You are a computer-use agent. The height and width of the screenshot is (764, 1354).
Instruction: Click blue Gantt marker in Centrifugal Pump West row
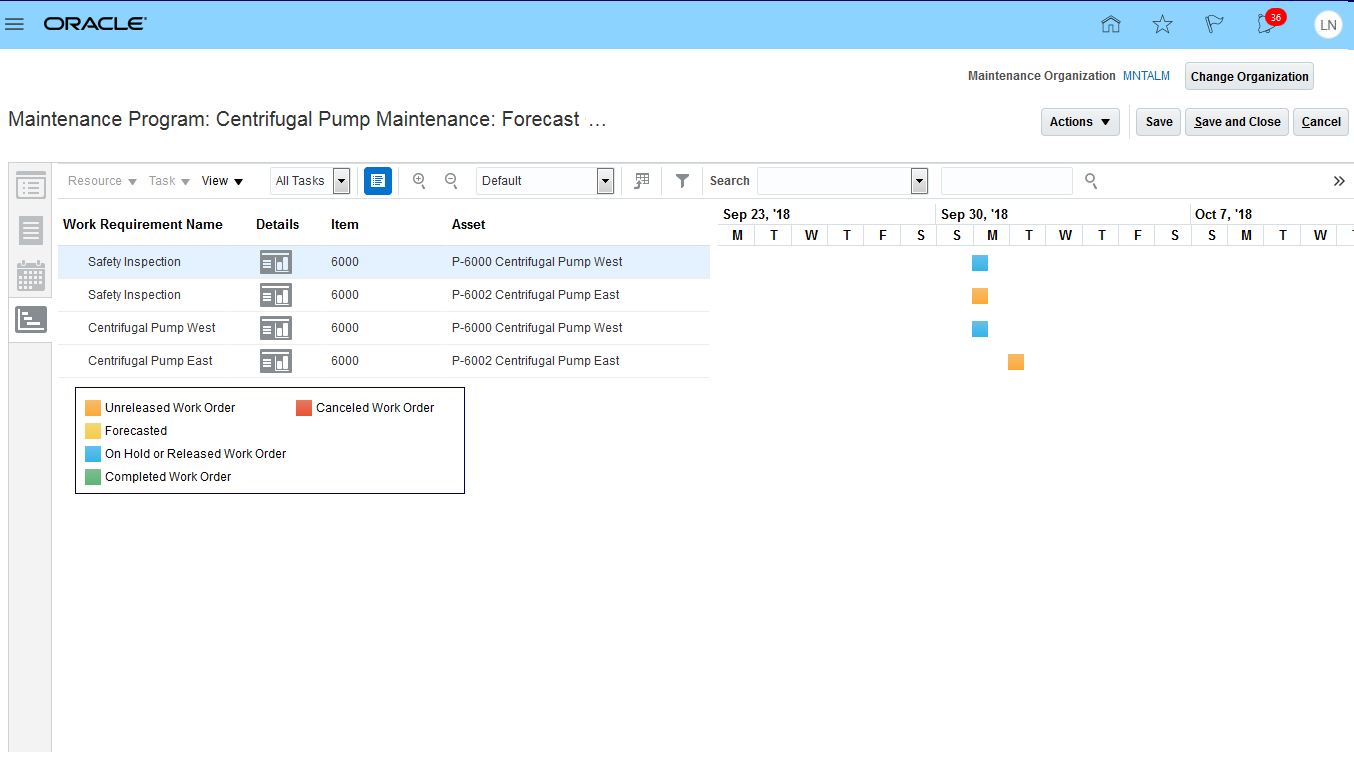pos(980,329)
